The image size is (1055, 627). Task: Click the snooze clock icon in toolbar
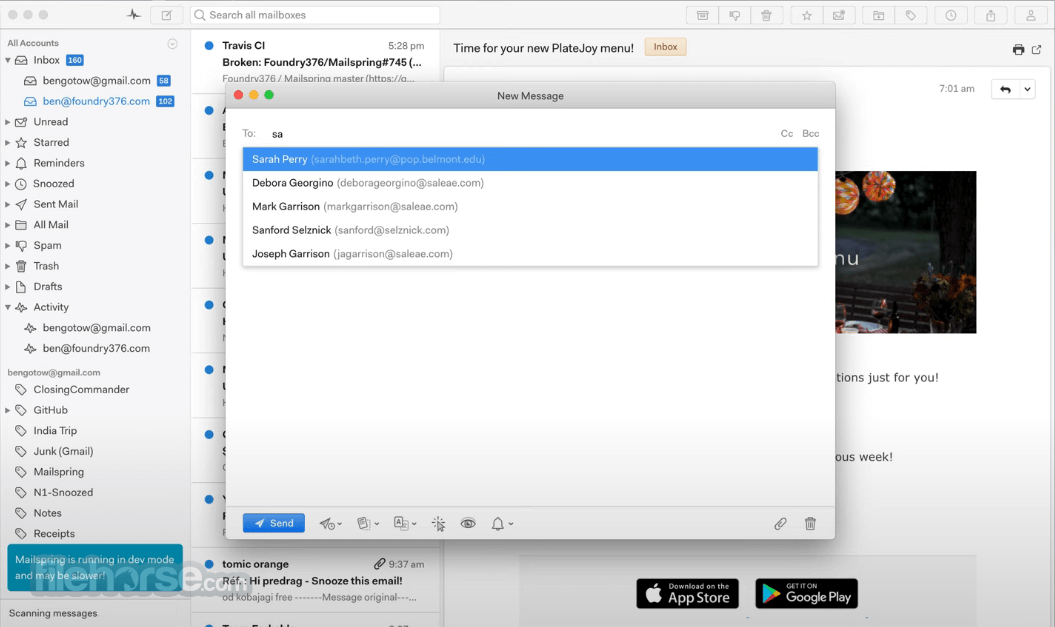(951, 15)
